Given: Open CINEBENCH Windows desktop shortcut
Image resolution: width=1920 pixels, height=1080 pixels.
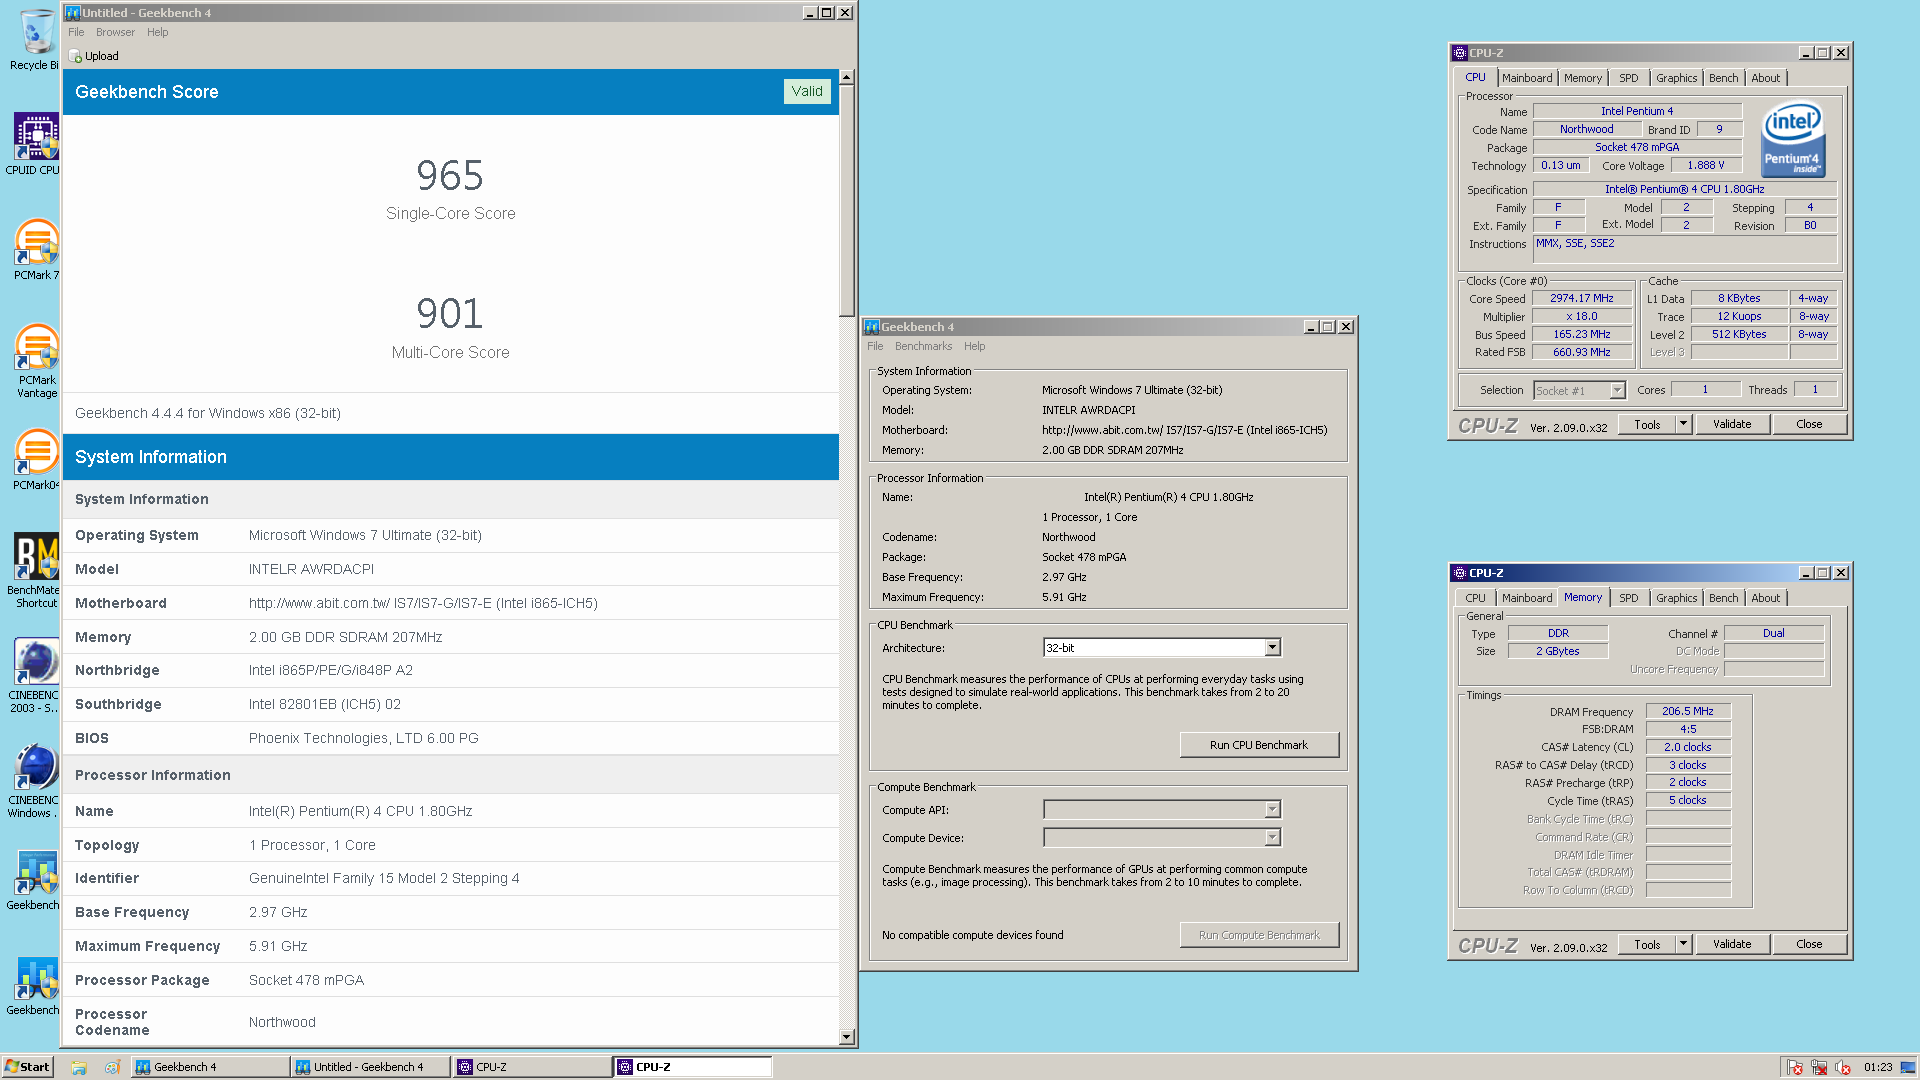Looking at the screenshot, I should point(36,780).
